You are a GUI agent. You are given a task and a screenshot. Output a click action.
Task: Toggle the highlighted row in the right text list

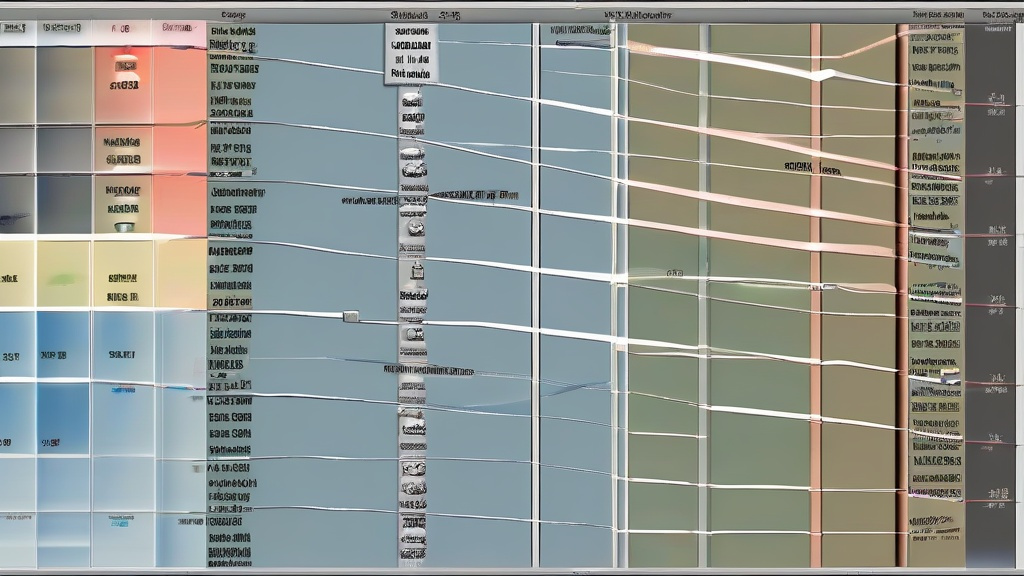coord(935,242)
